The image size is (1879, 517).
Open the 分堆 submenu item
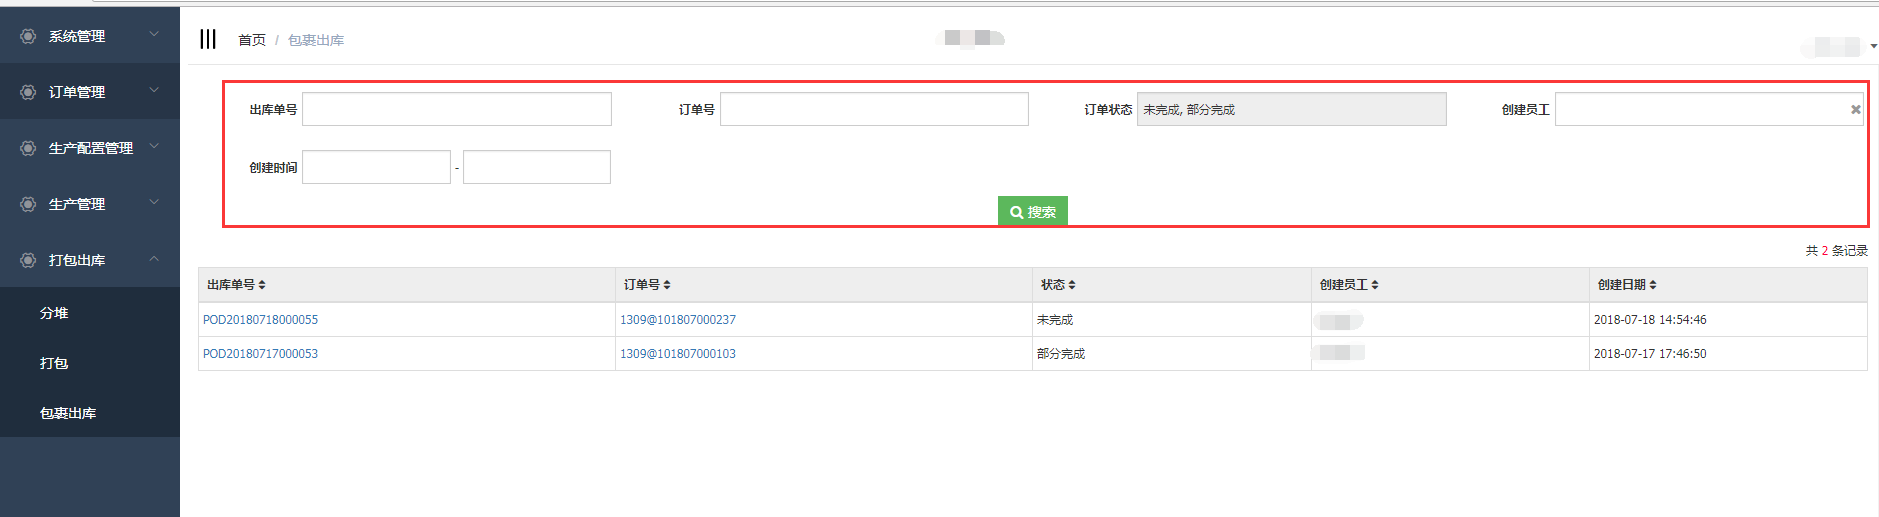(x=54, y=313)
